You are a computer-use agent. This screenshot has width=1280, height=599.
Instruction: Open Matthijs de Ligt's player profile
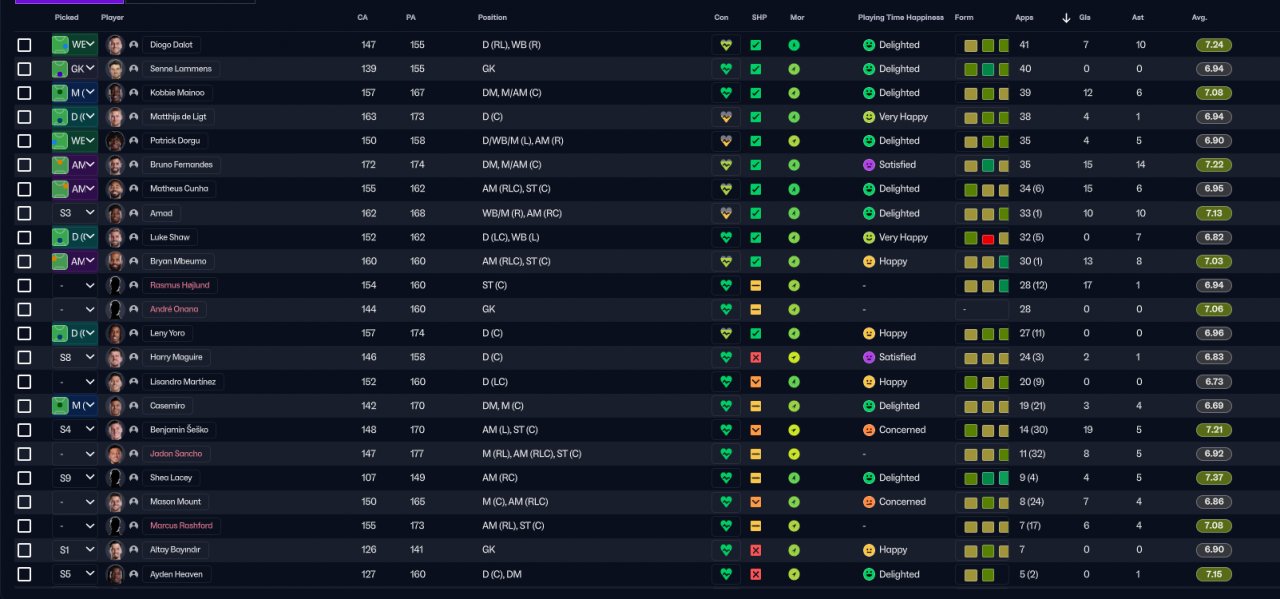[177, 117]
